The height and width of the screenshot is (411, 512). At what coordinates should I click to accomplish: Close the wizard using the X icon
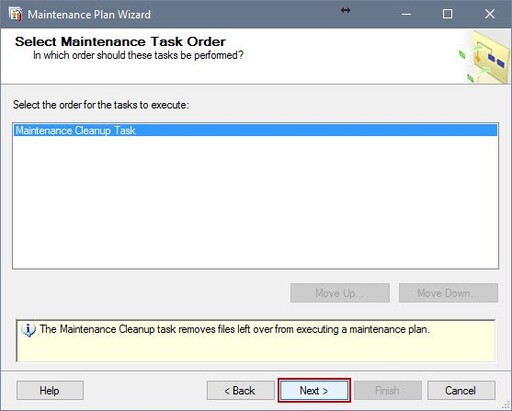tap(490, 14)
